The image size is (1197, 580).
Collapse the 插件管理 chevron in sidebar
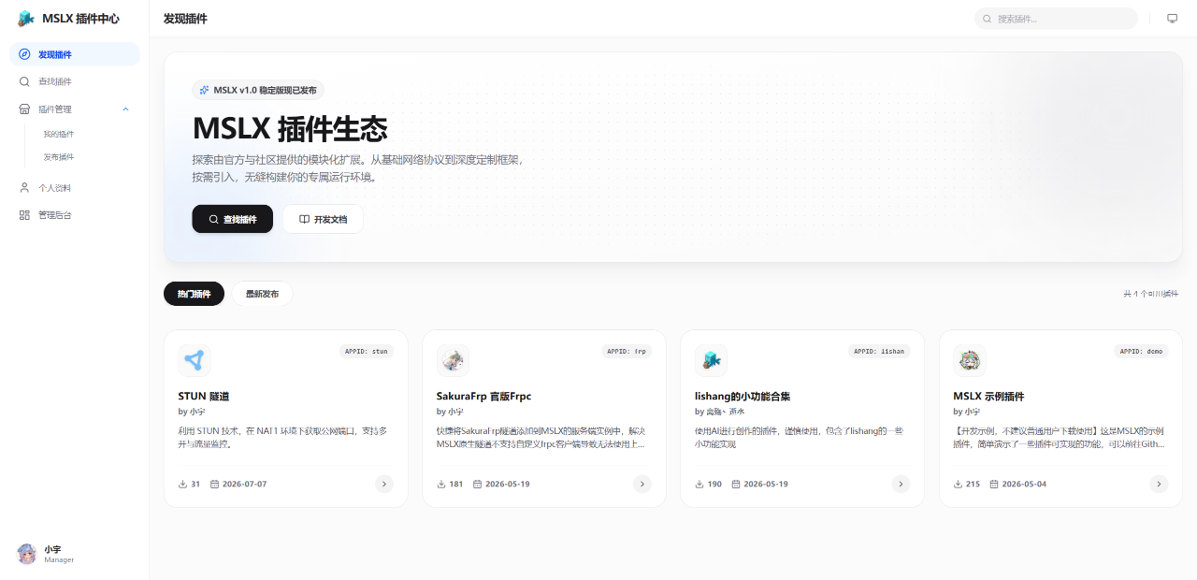(126, 109)
